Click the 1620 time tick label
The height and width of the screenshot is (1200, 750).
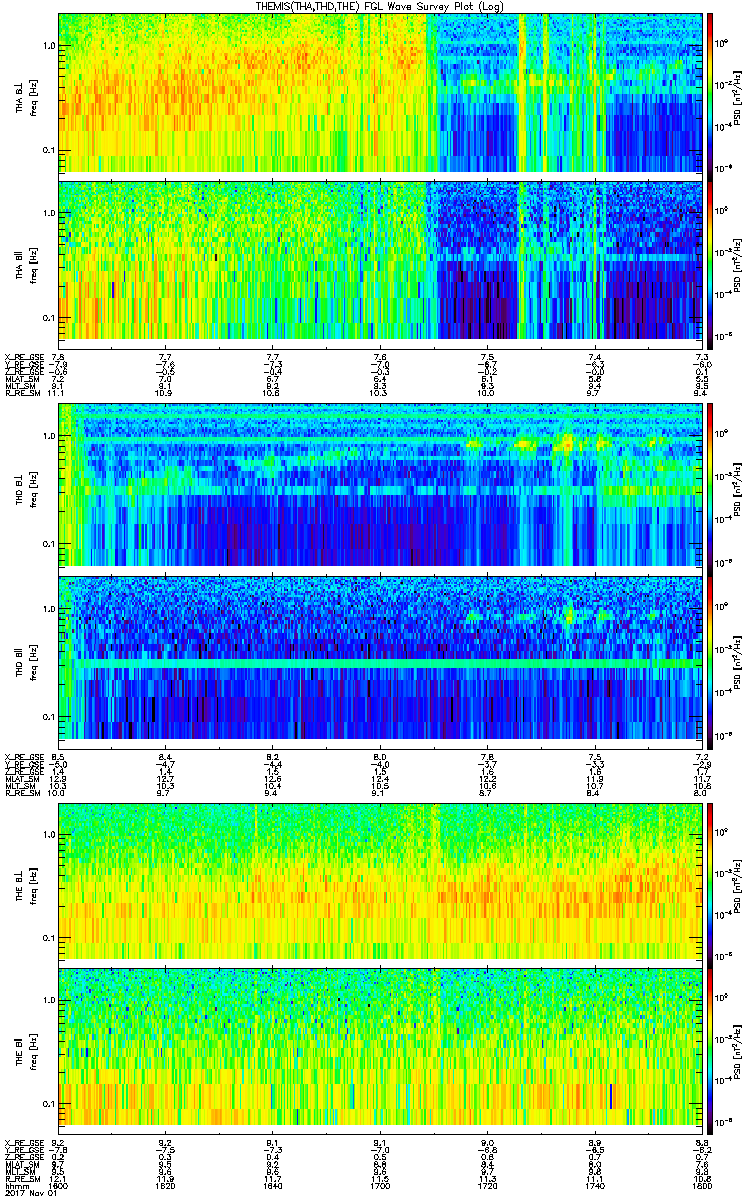(165, 1186)
